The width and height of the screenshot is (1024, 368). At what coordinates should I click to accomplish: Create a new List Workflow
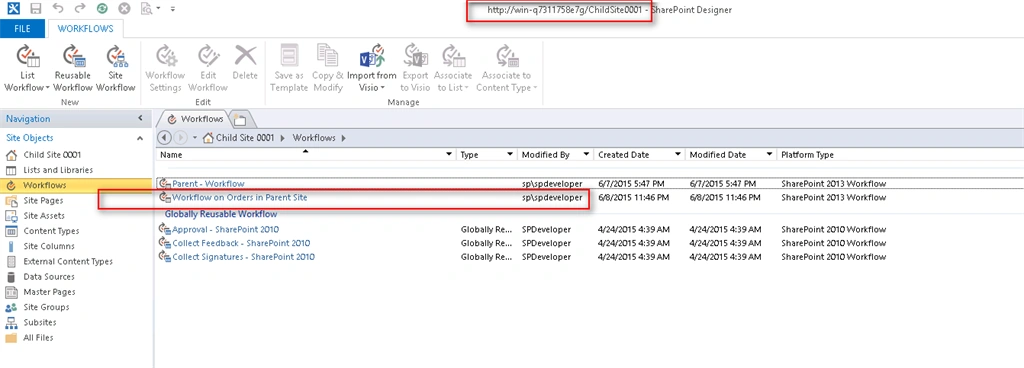tap(27, 69)
